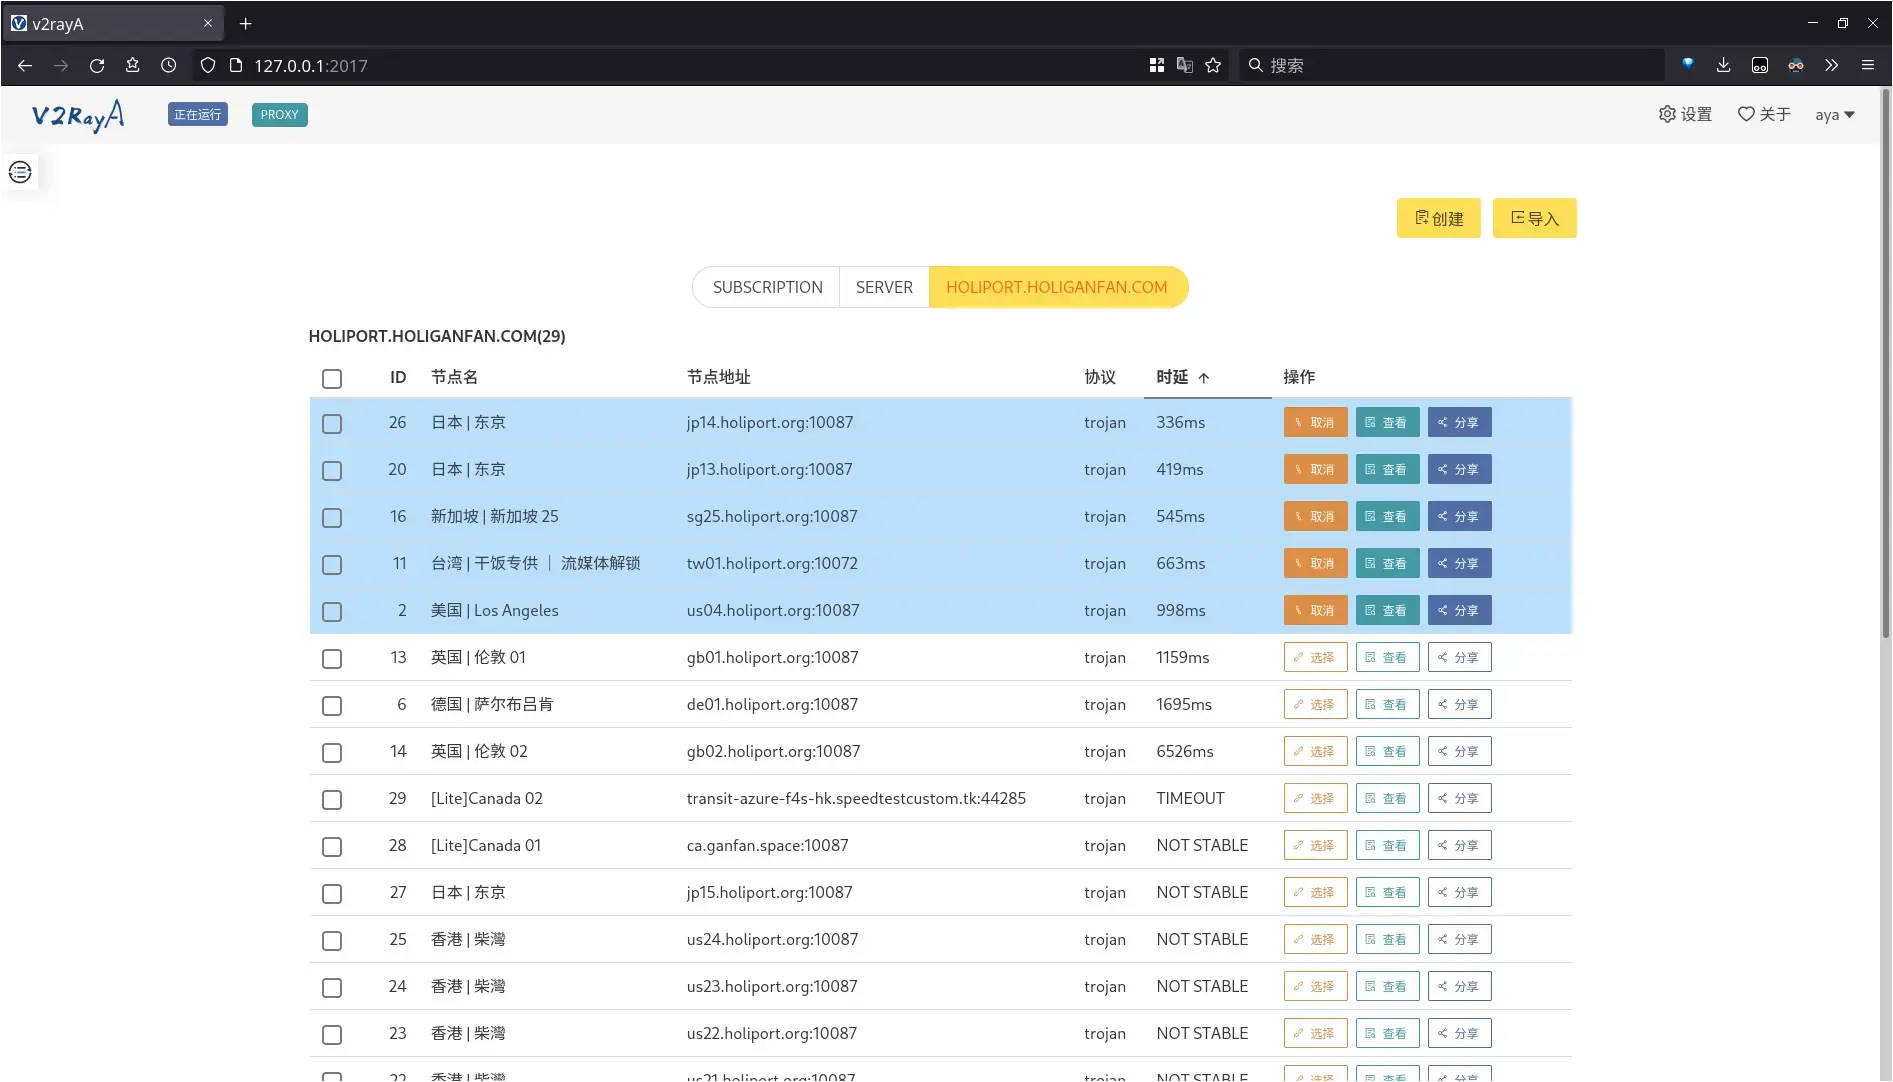
Task: Click the browser search field
Action: [x=1450, y=65]
